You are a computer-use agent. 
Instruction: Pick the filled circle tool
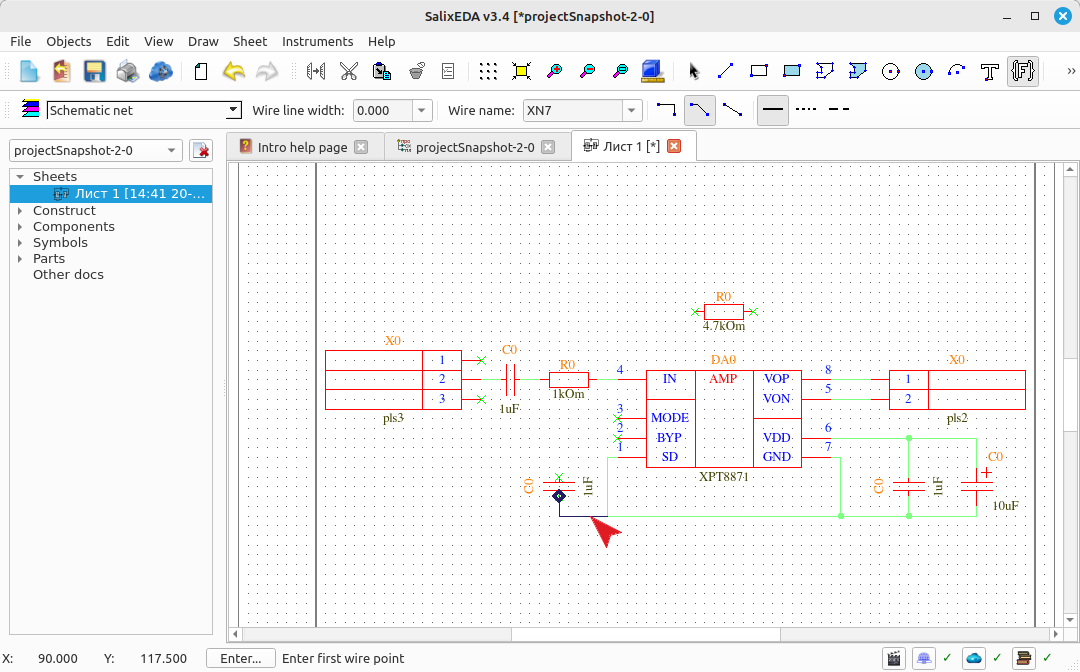pos(924,71)
